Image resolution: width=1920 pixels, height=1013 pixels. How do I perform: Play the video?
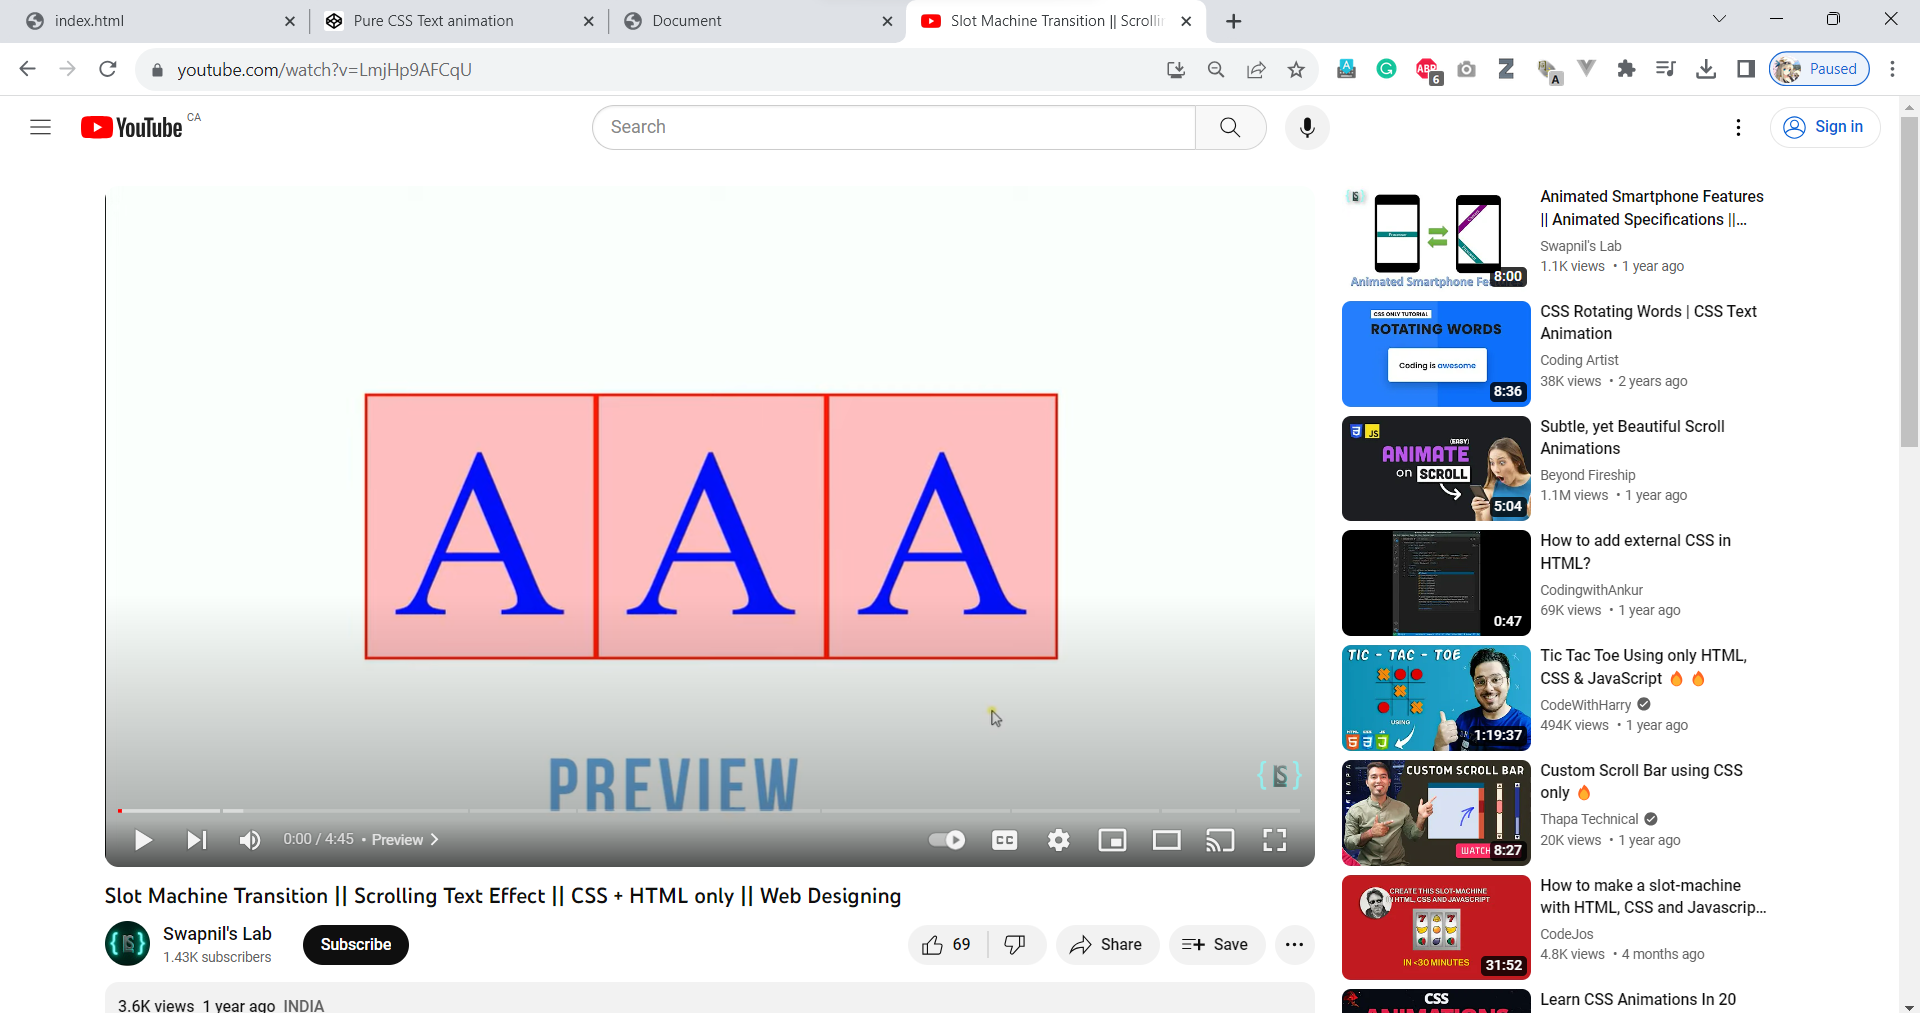(x=143, y=840)
